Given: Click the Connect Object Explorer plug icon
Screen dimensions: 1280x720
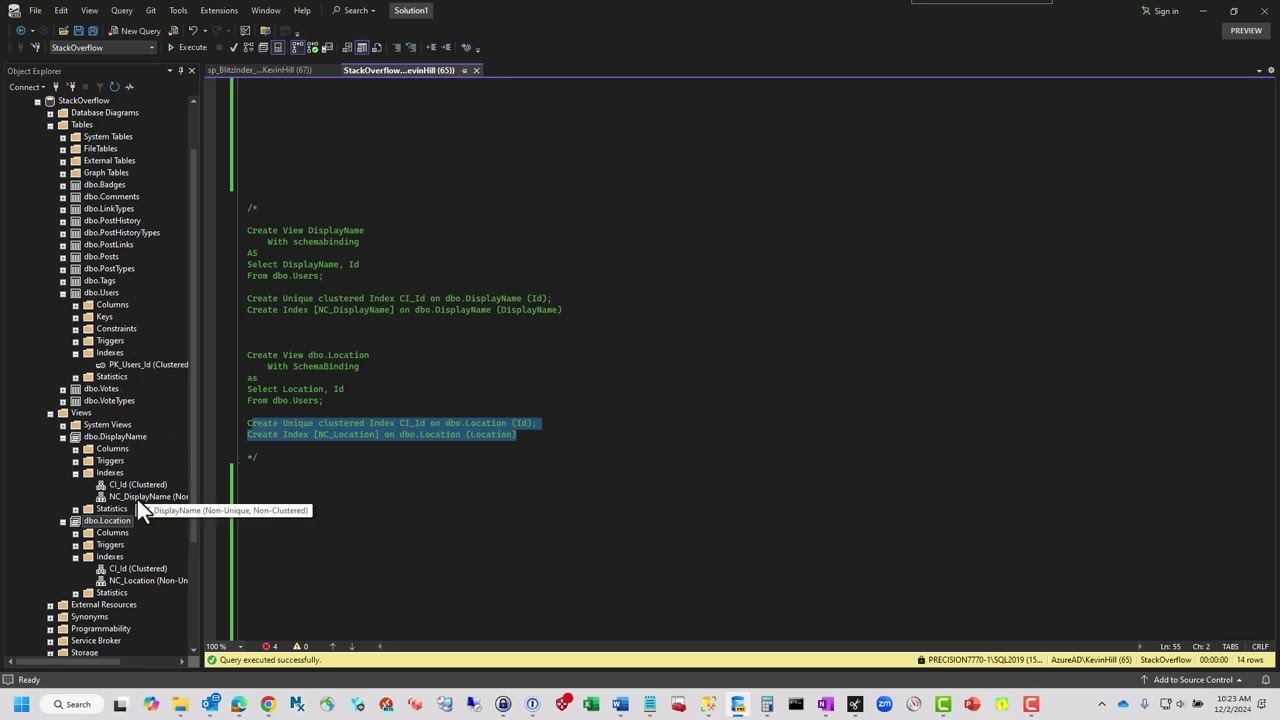Looking at the screenshot, I should click(56, 87).
